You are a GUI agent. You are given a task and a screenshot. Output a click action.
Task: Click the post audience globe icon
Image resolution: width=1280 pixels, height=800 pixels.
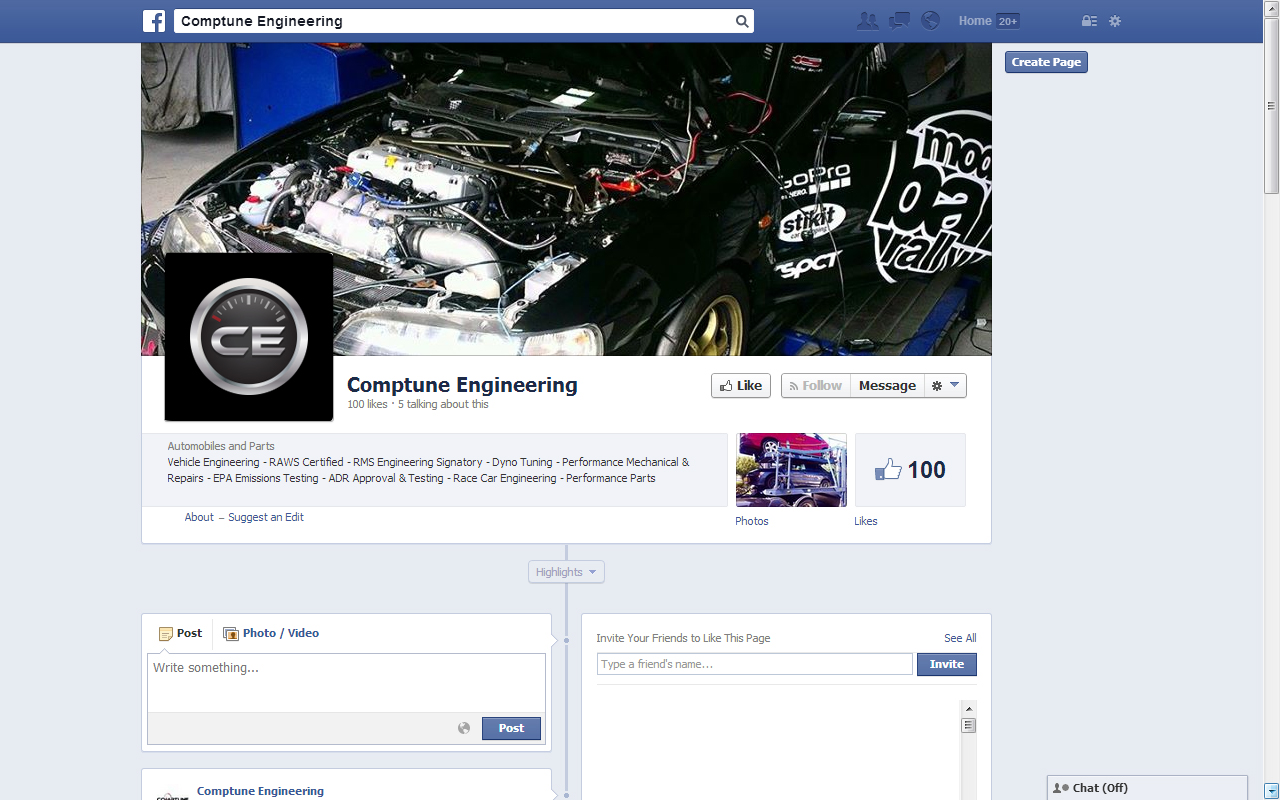(464, 728)
